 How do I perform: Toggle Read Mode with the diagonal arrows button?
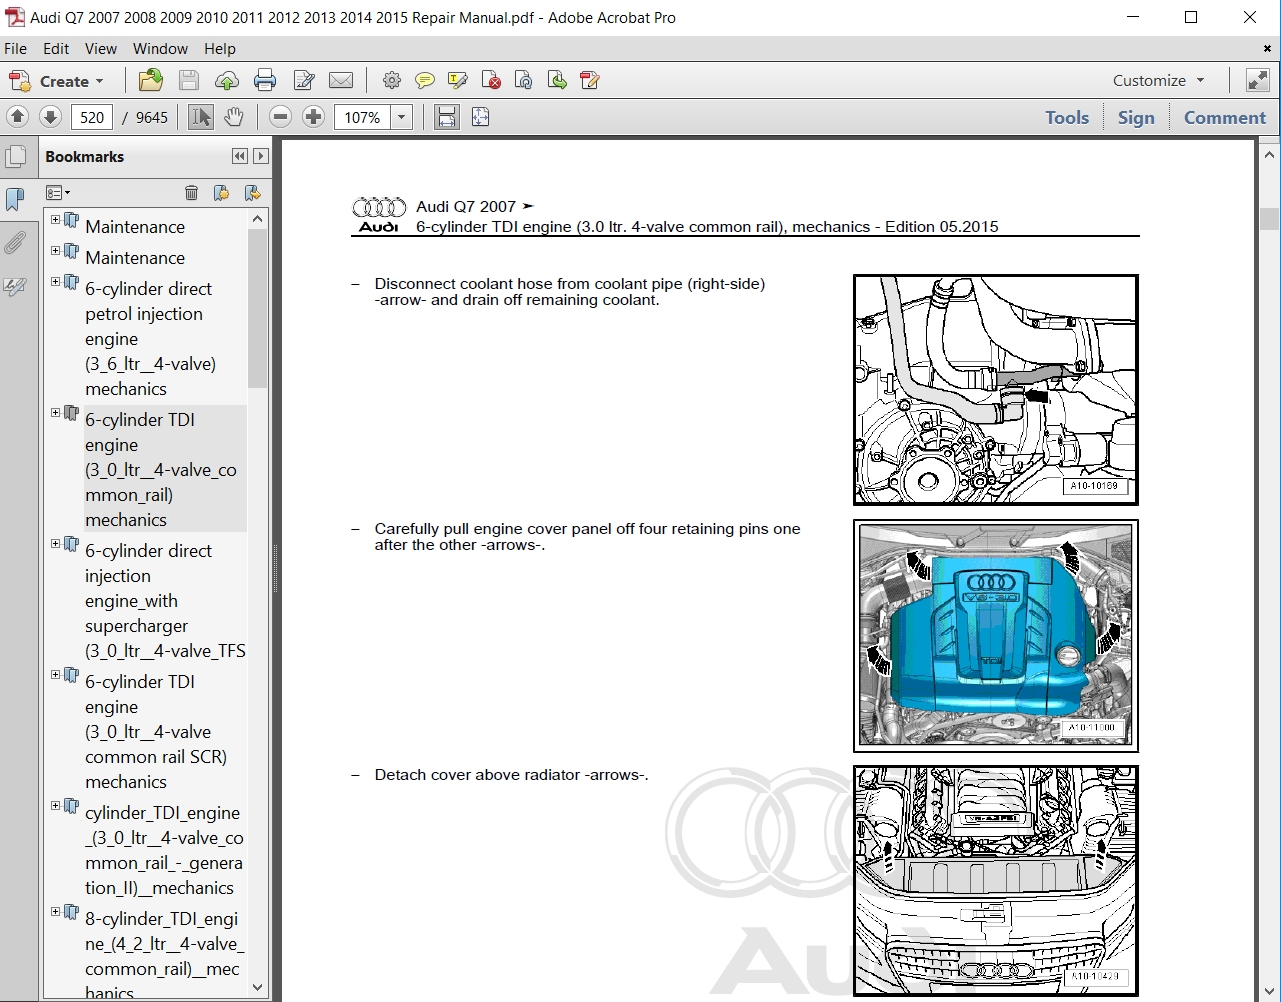[1256, 81]
